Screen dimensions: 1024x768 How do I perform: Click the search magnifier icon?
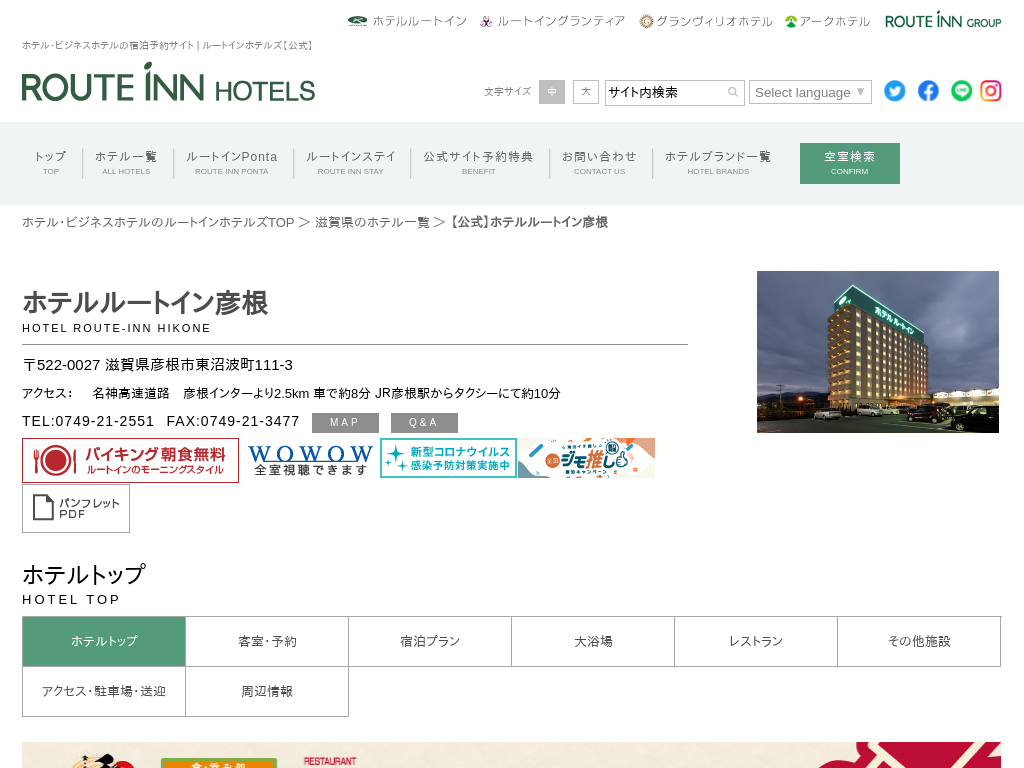(x=733, y=92)
